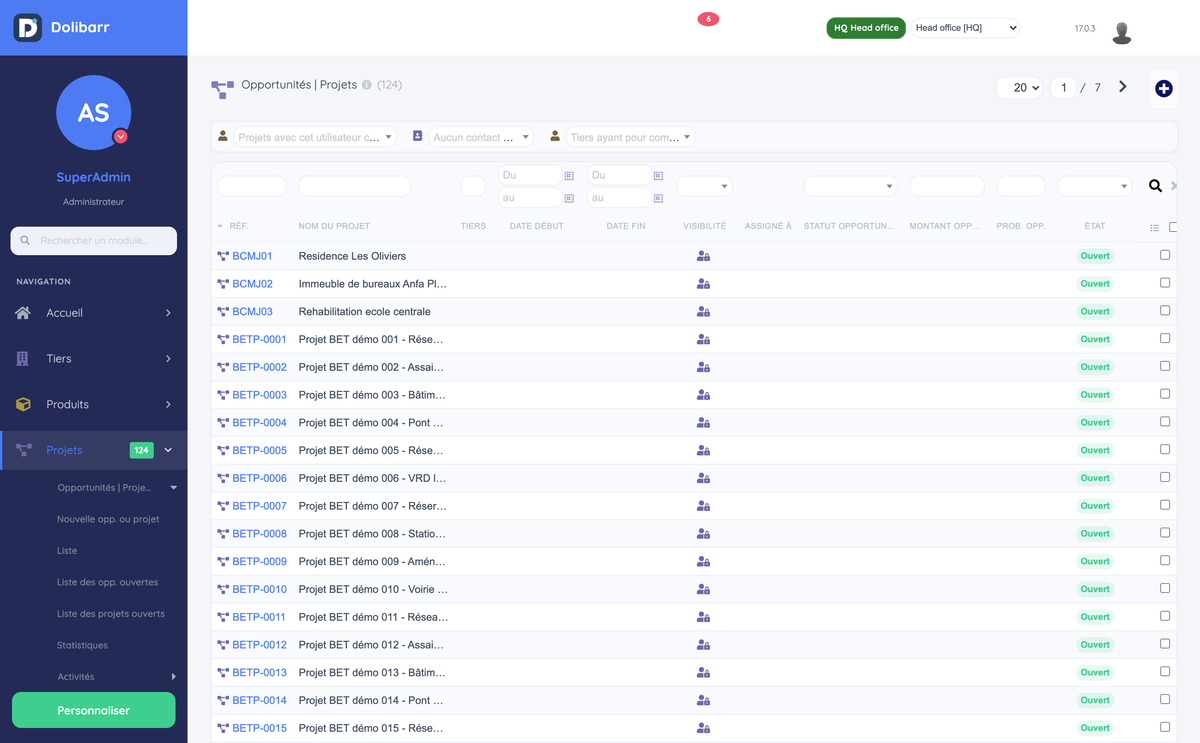1200x743 pixels.
Task: Open rows-per-page dropdown showing 20
Action: pyautogui.click(x=1021, y=88)
